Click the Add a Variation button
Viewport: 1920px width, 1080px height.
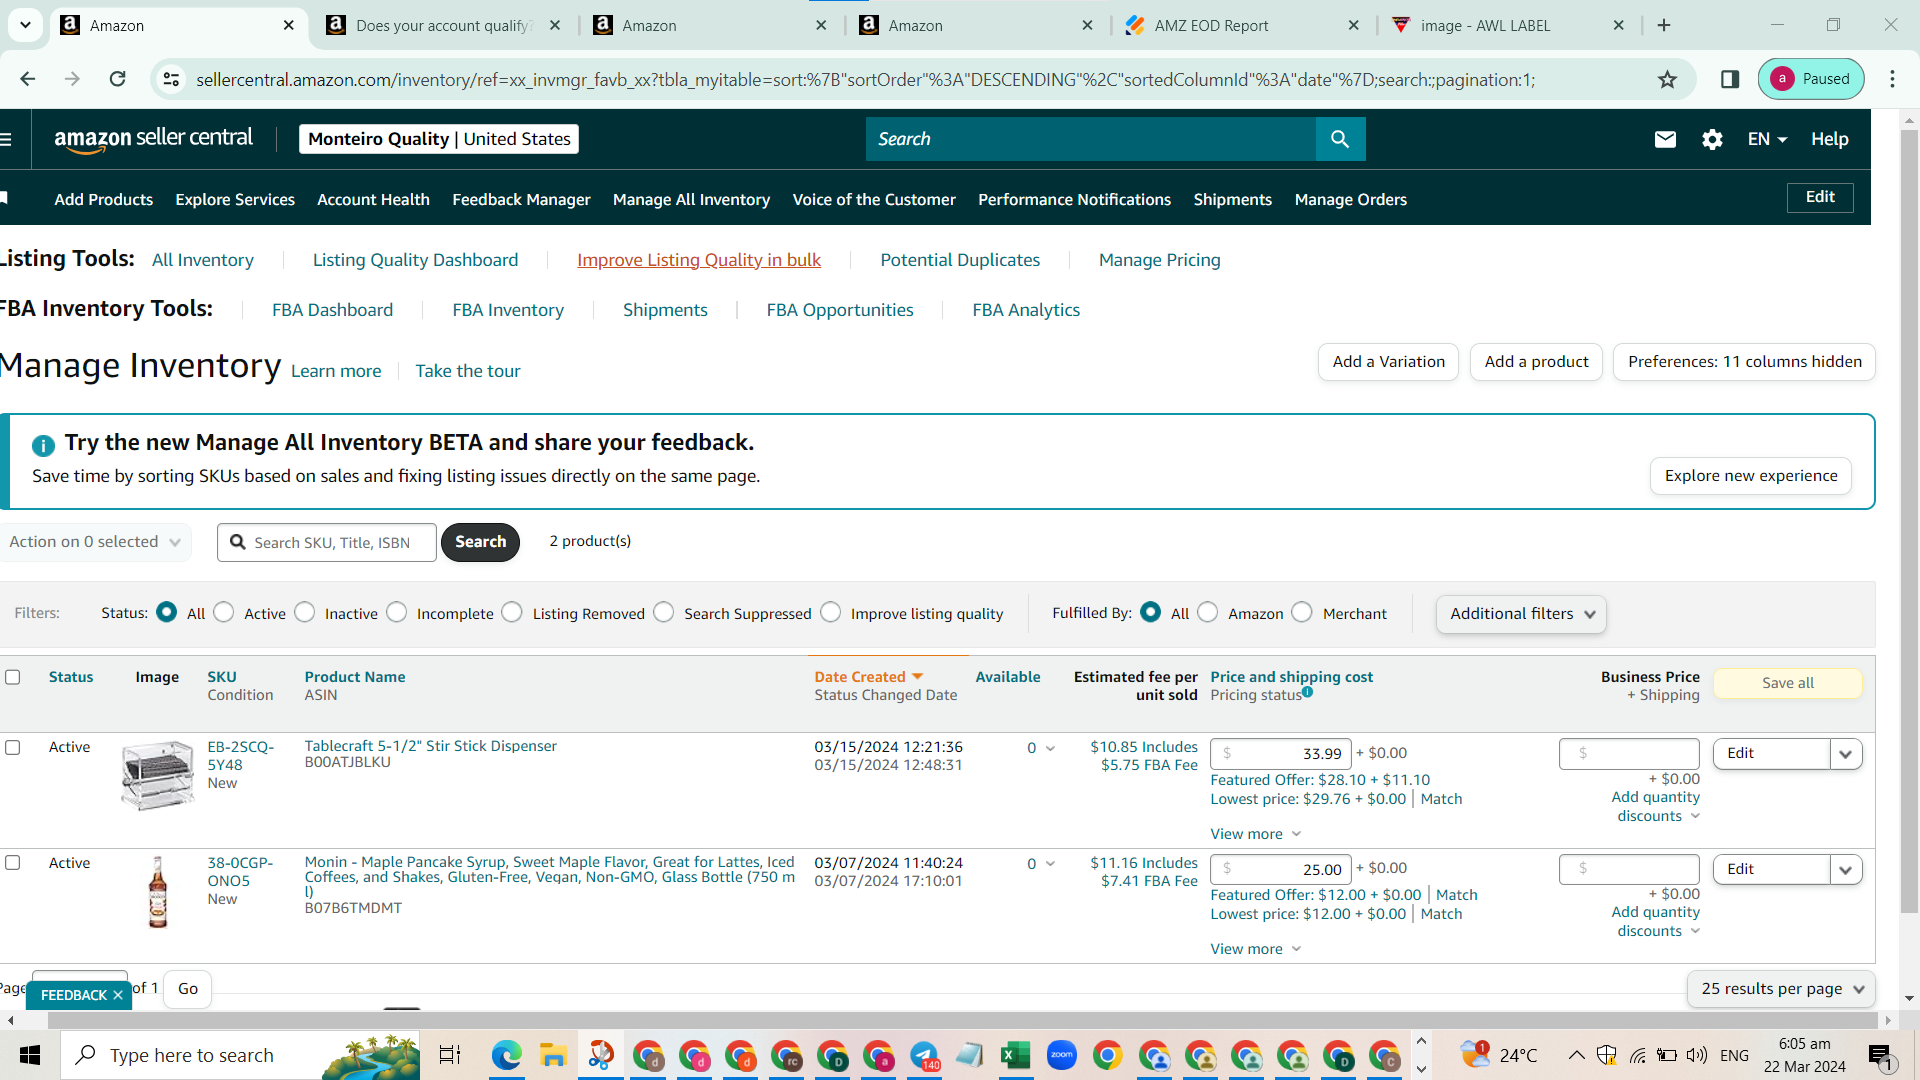(x=1388, y=362)
